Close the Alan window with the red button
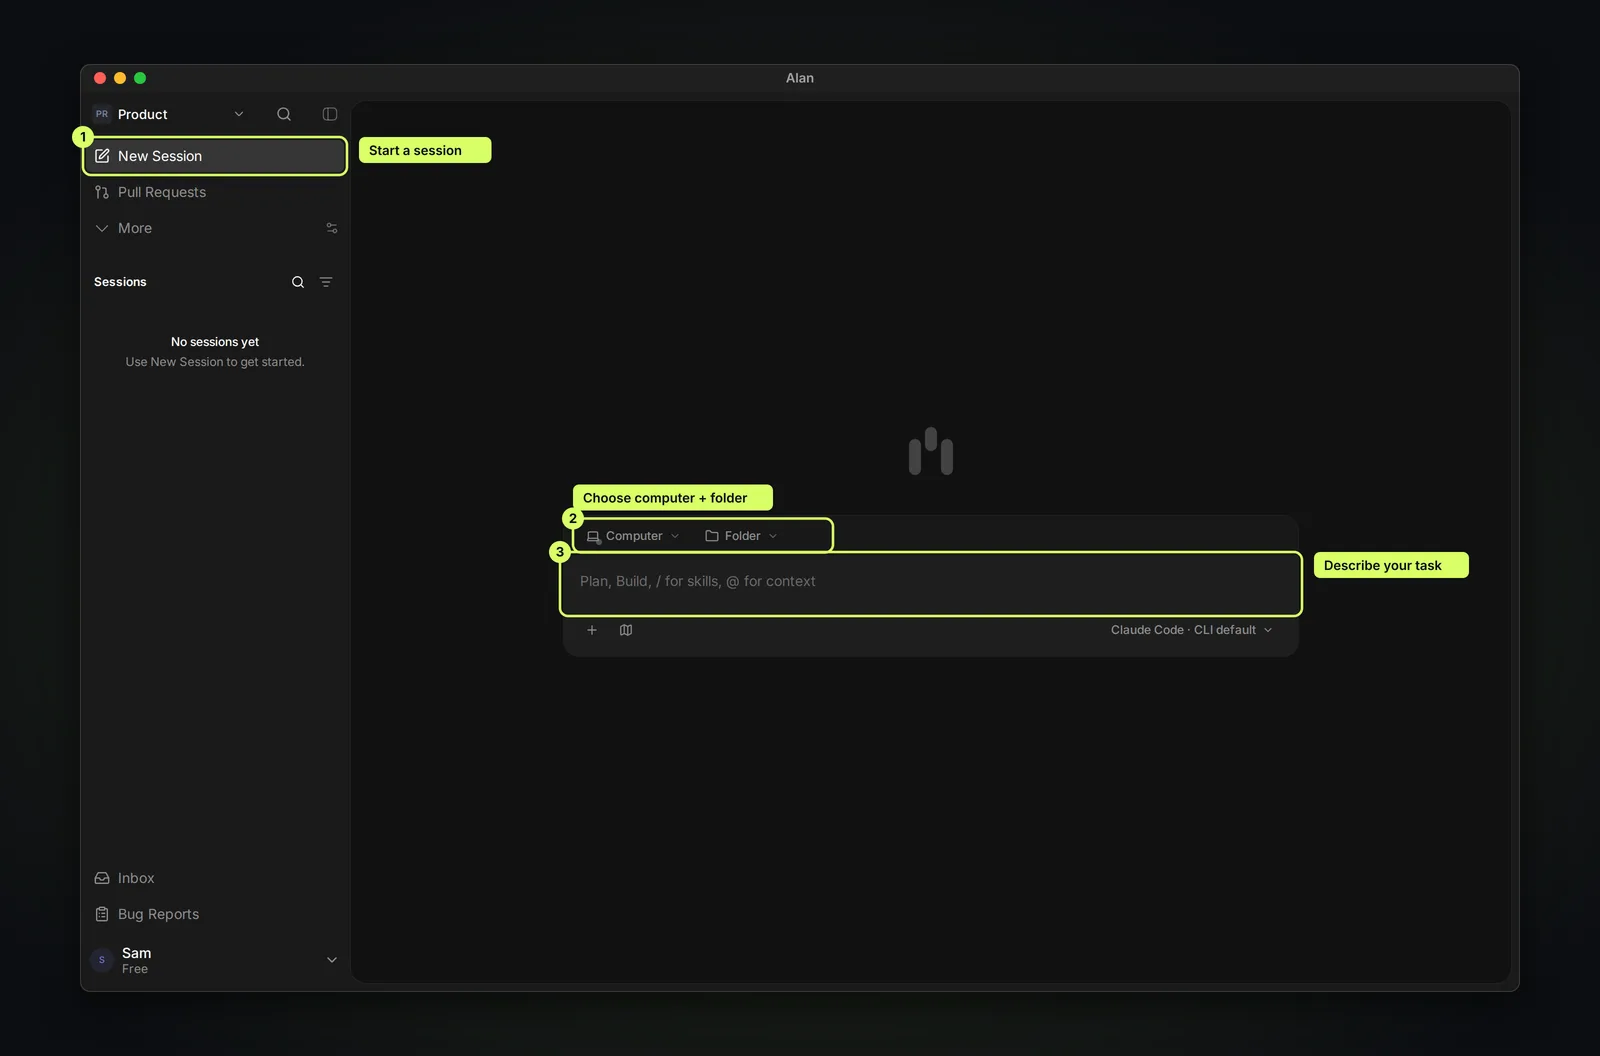 pos(100,78)
